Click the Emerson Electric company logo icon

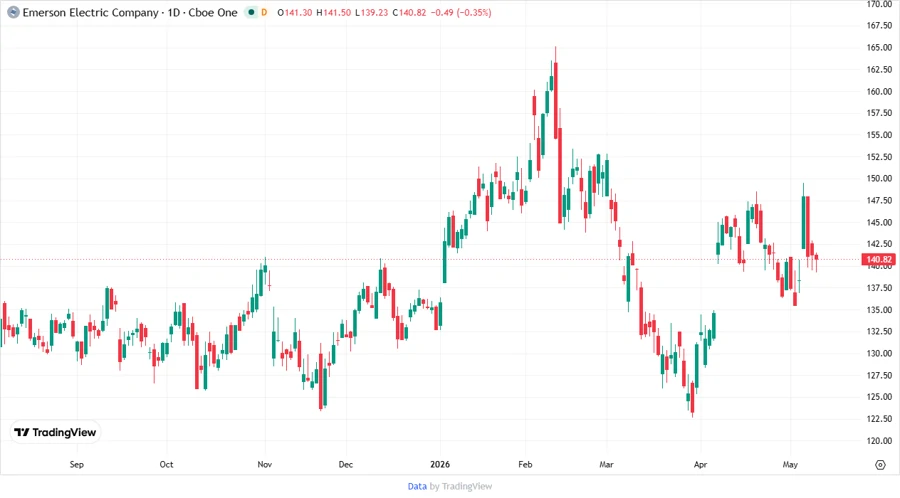click(x=13, y=13)
